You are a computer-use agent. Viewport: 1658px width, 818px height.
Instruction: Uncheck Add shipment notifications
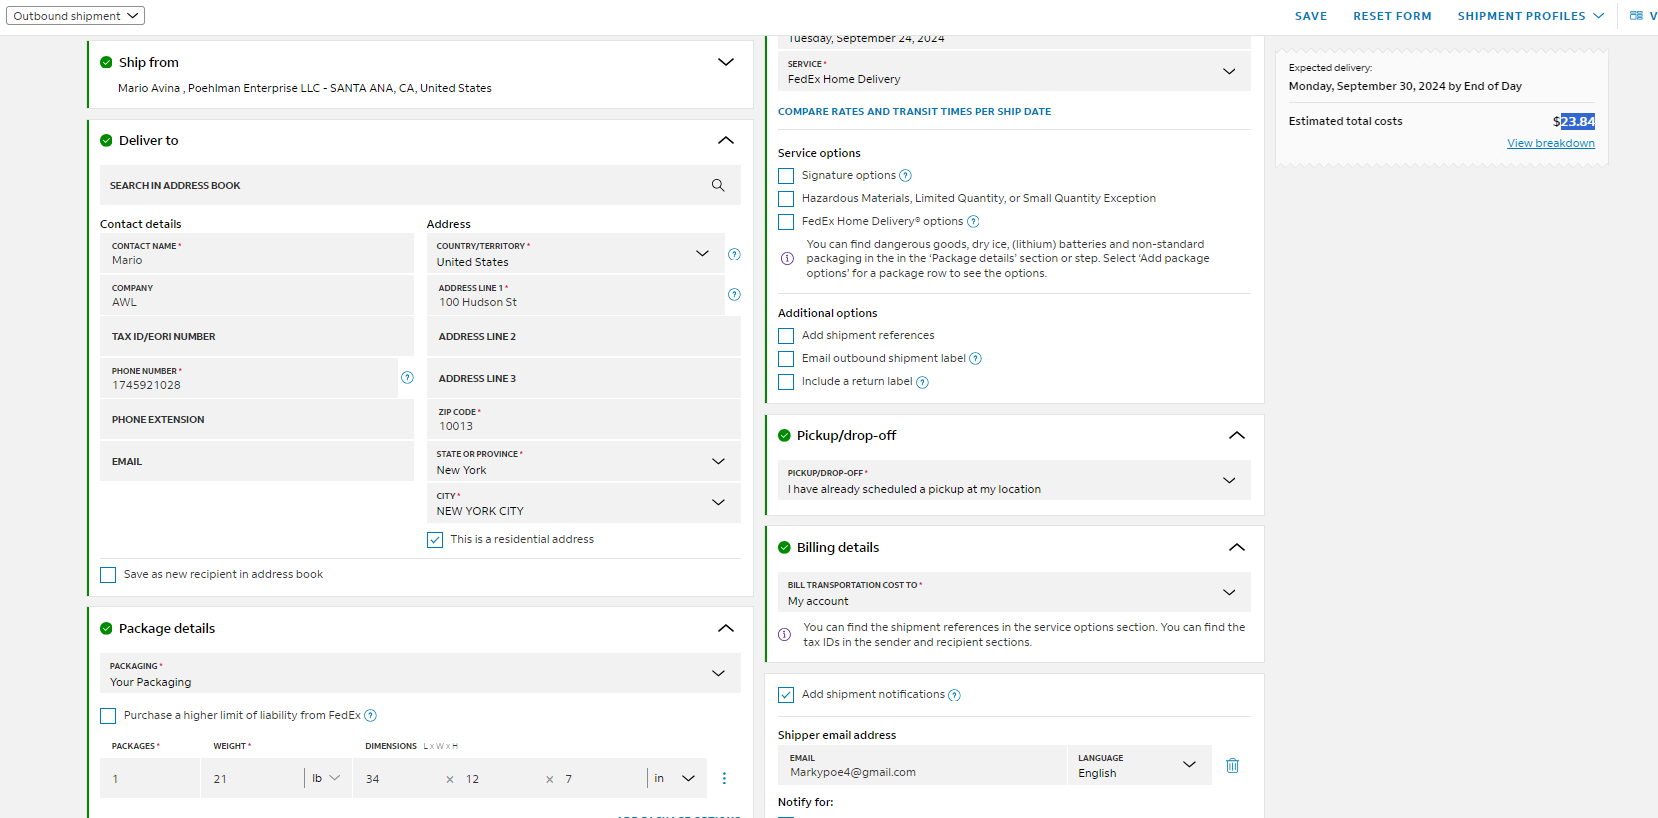point(786,695)
